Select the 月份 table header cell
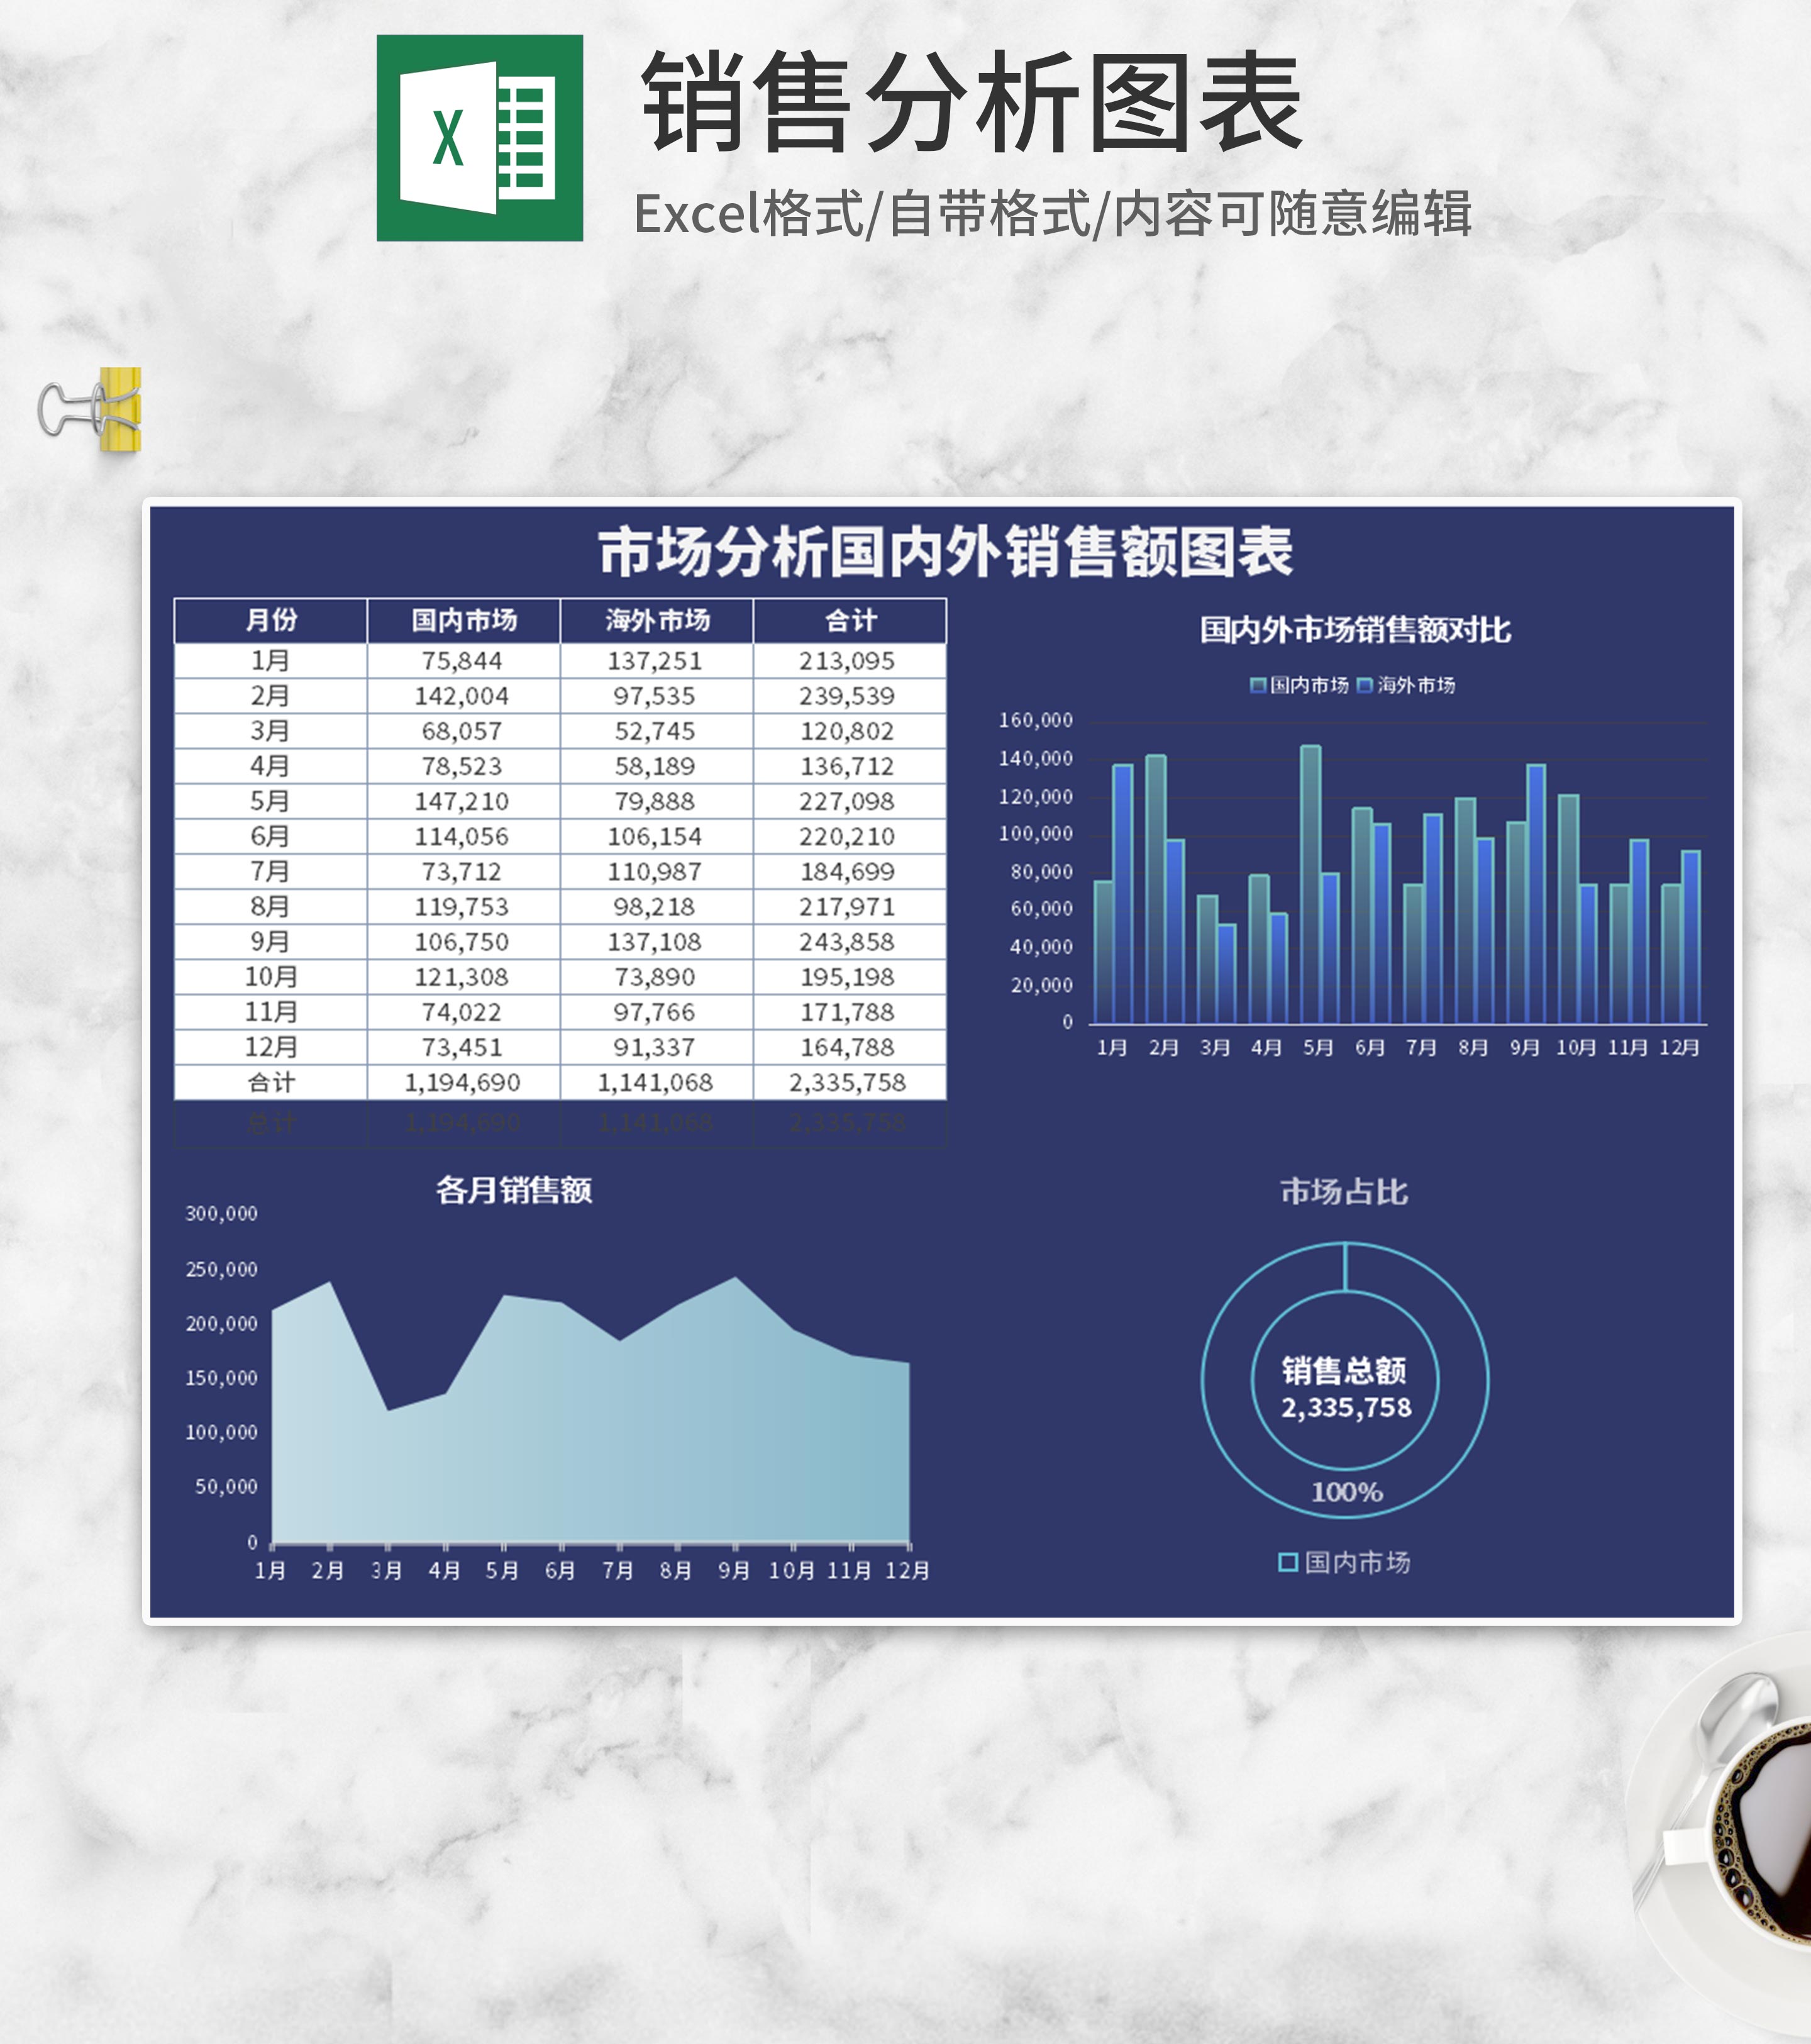Screen dimensions: 1811x2044 271,620
